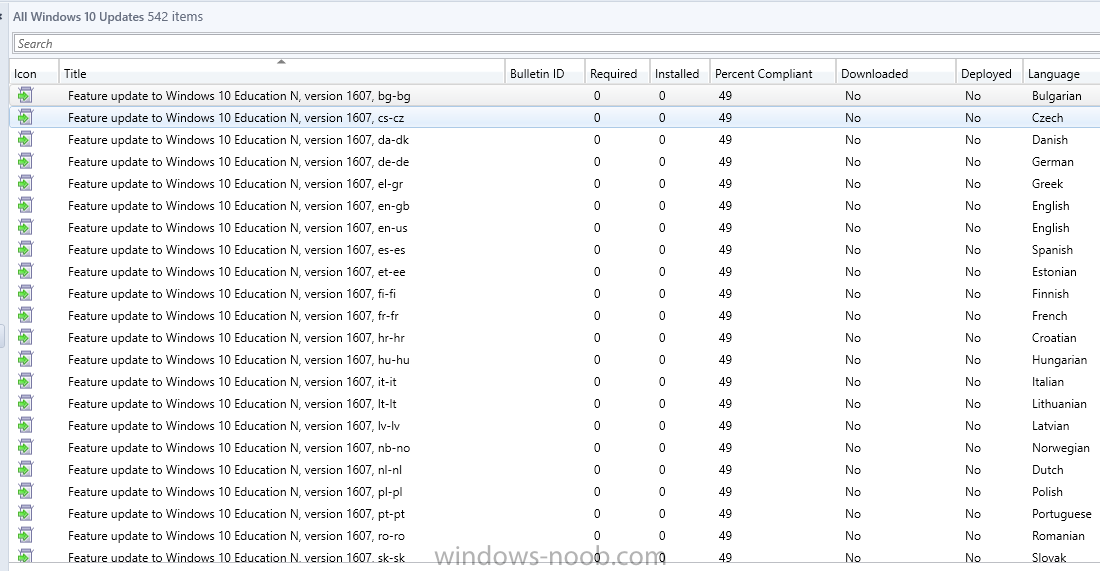The image size is (1100, 571).
Task: Select the Education N version 1607 fr-fr update title
Action: (x=234, y=315)
